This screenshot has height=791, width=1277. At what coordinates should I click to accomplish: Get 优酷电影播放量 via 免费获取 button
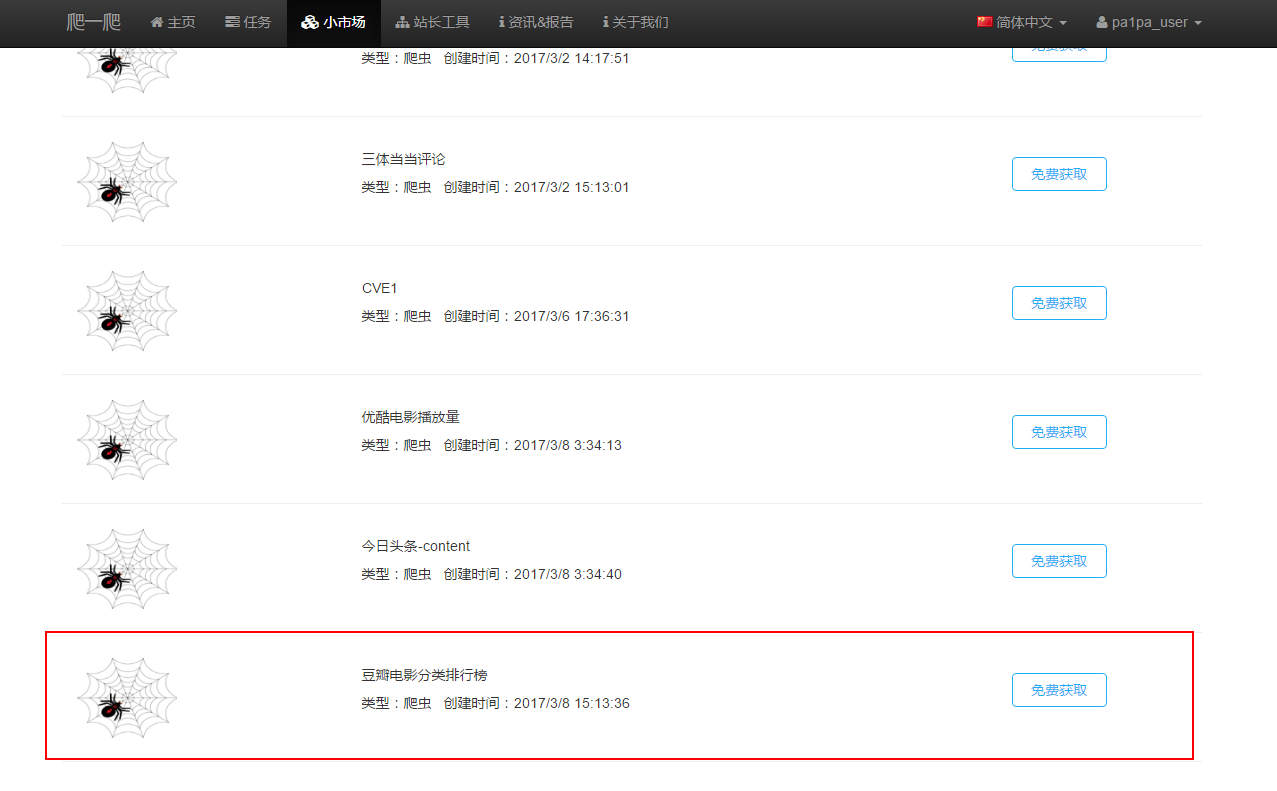(1059, 432)
